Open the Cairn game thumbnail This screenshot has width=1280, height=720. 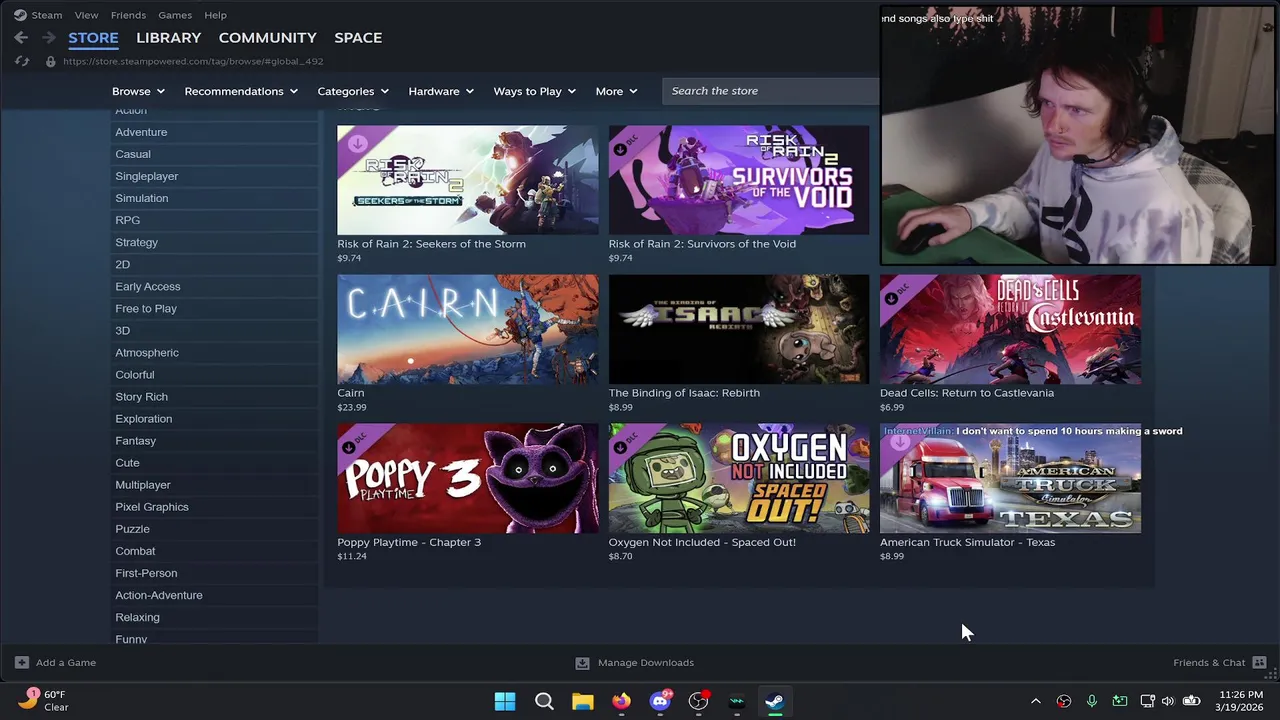(468, 329)
